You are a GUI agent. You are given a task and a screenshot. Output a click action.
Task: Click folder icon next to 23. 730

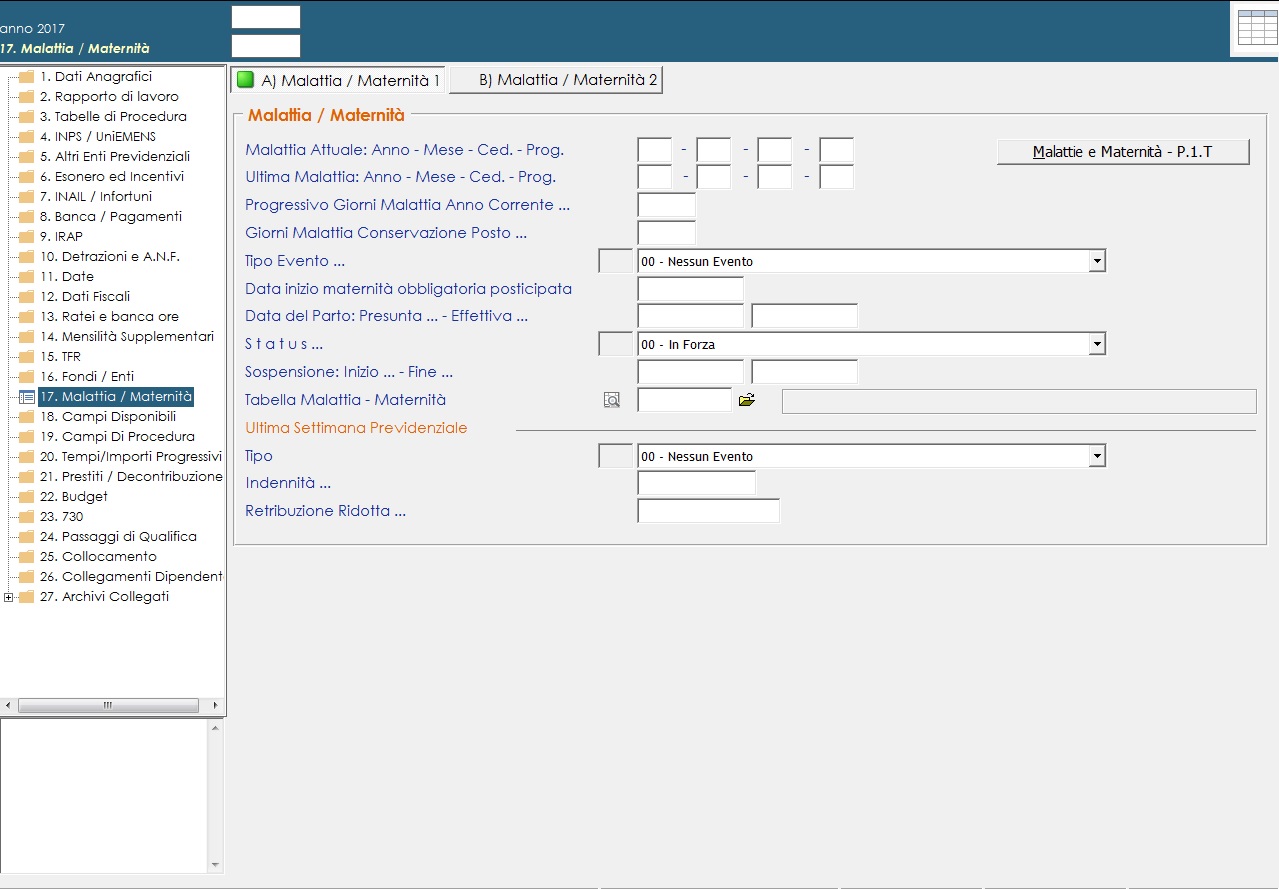[26, 517]
